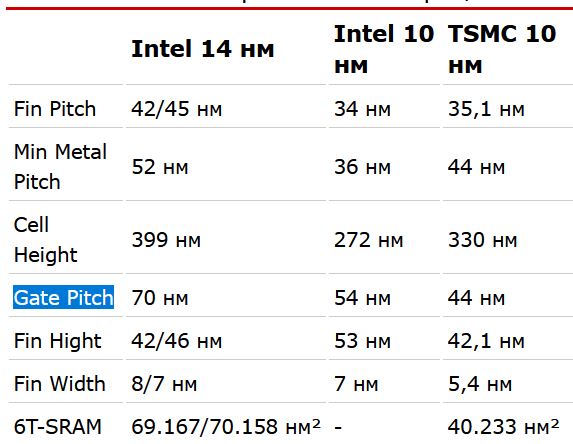
Task: Click the 42/45 нм Fin Pitch value
Action: click(x=177, y=109)
